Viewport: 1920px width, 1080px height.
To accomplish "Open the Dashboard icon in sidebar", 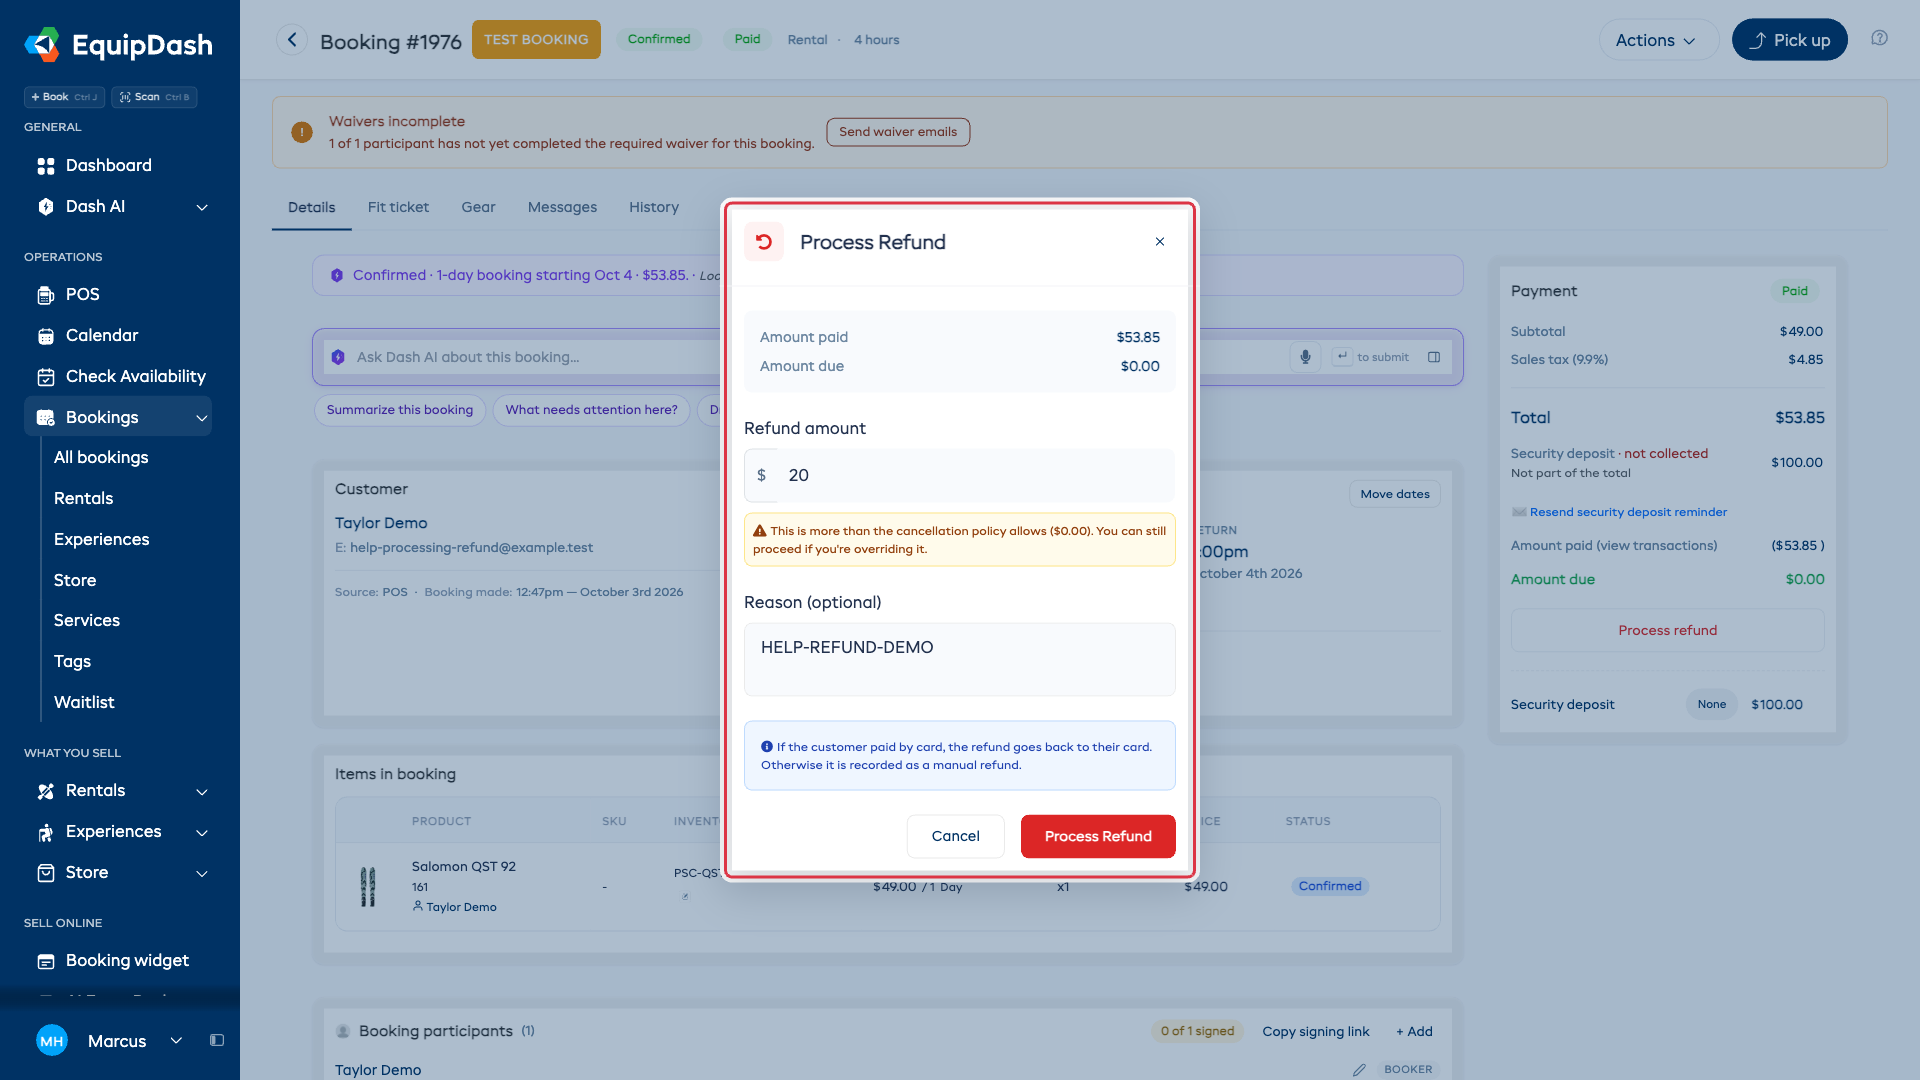I will 46,166.
